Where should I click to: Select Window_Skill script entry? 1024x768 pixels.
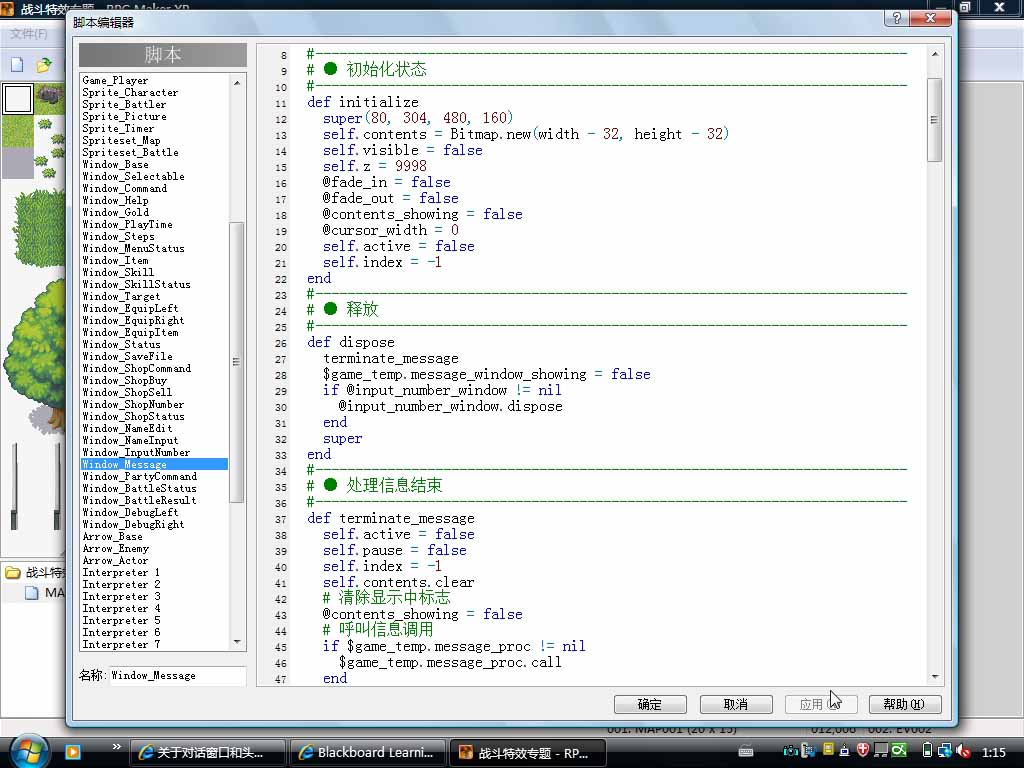[118, 272]
